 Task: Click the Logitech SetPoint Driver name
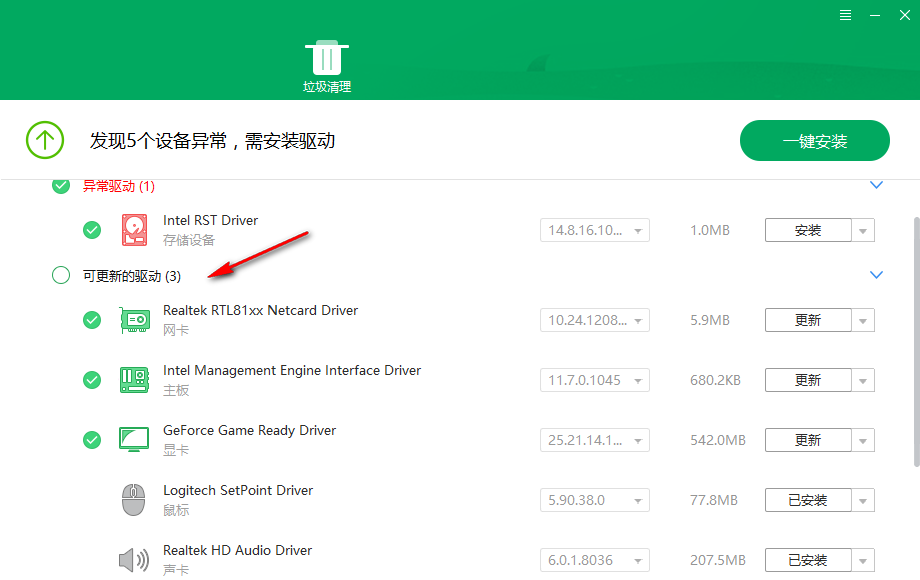(238, 490)
